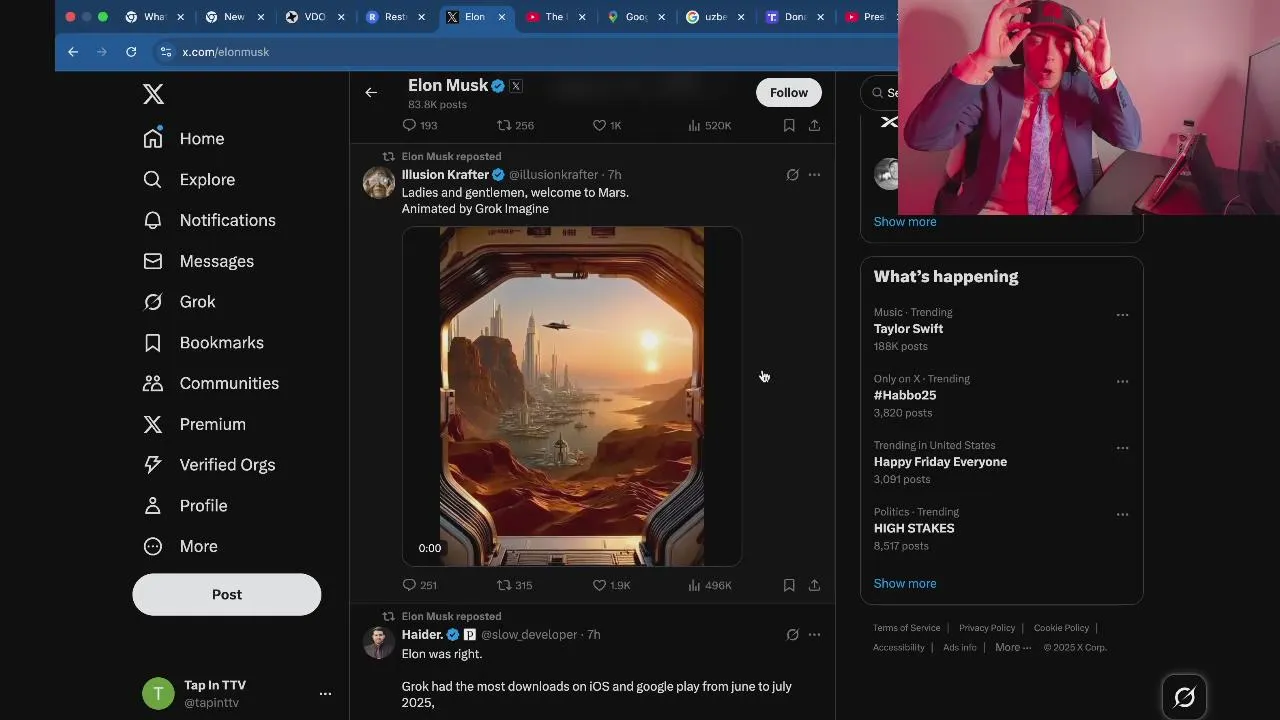Viewport: 1280px width, 720px height.
Task: Open Explore in the sidebar
Action: point(189,180)
